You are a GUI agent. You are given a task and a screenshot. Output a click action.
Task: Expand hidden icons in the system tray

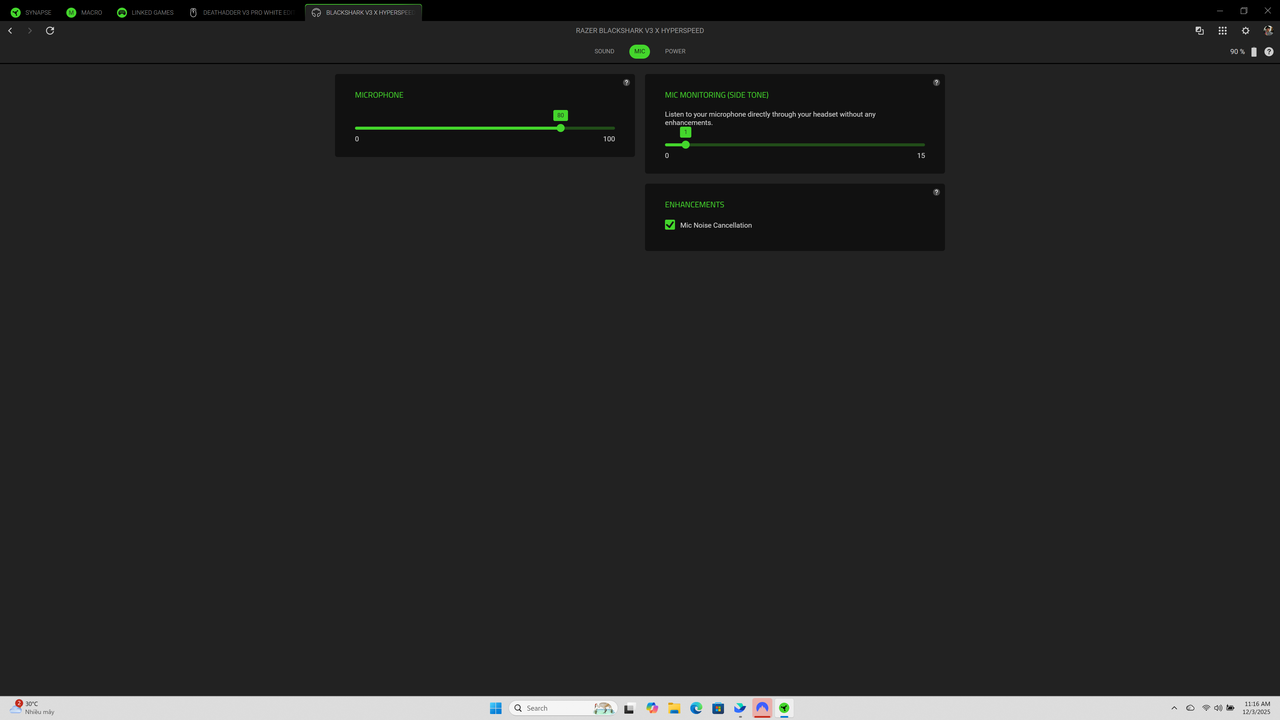click(x=1174, y=708)
